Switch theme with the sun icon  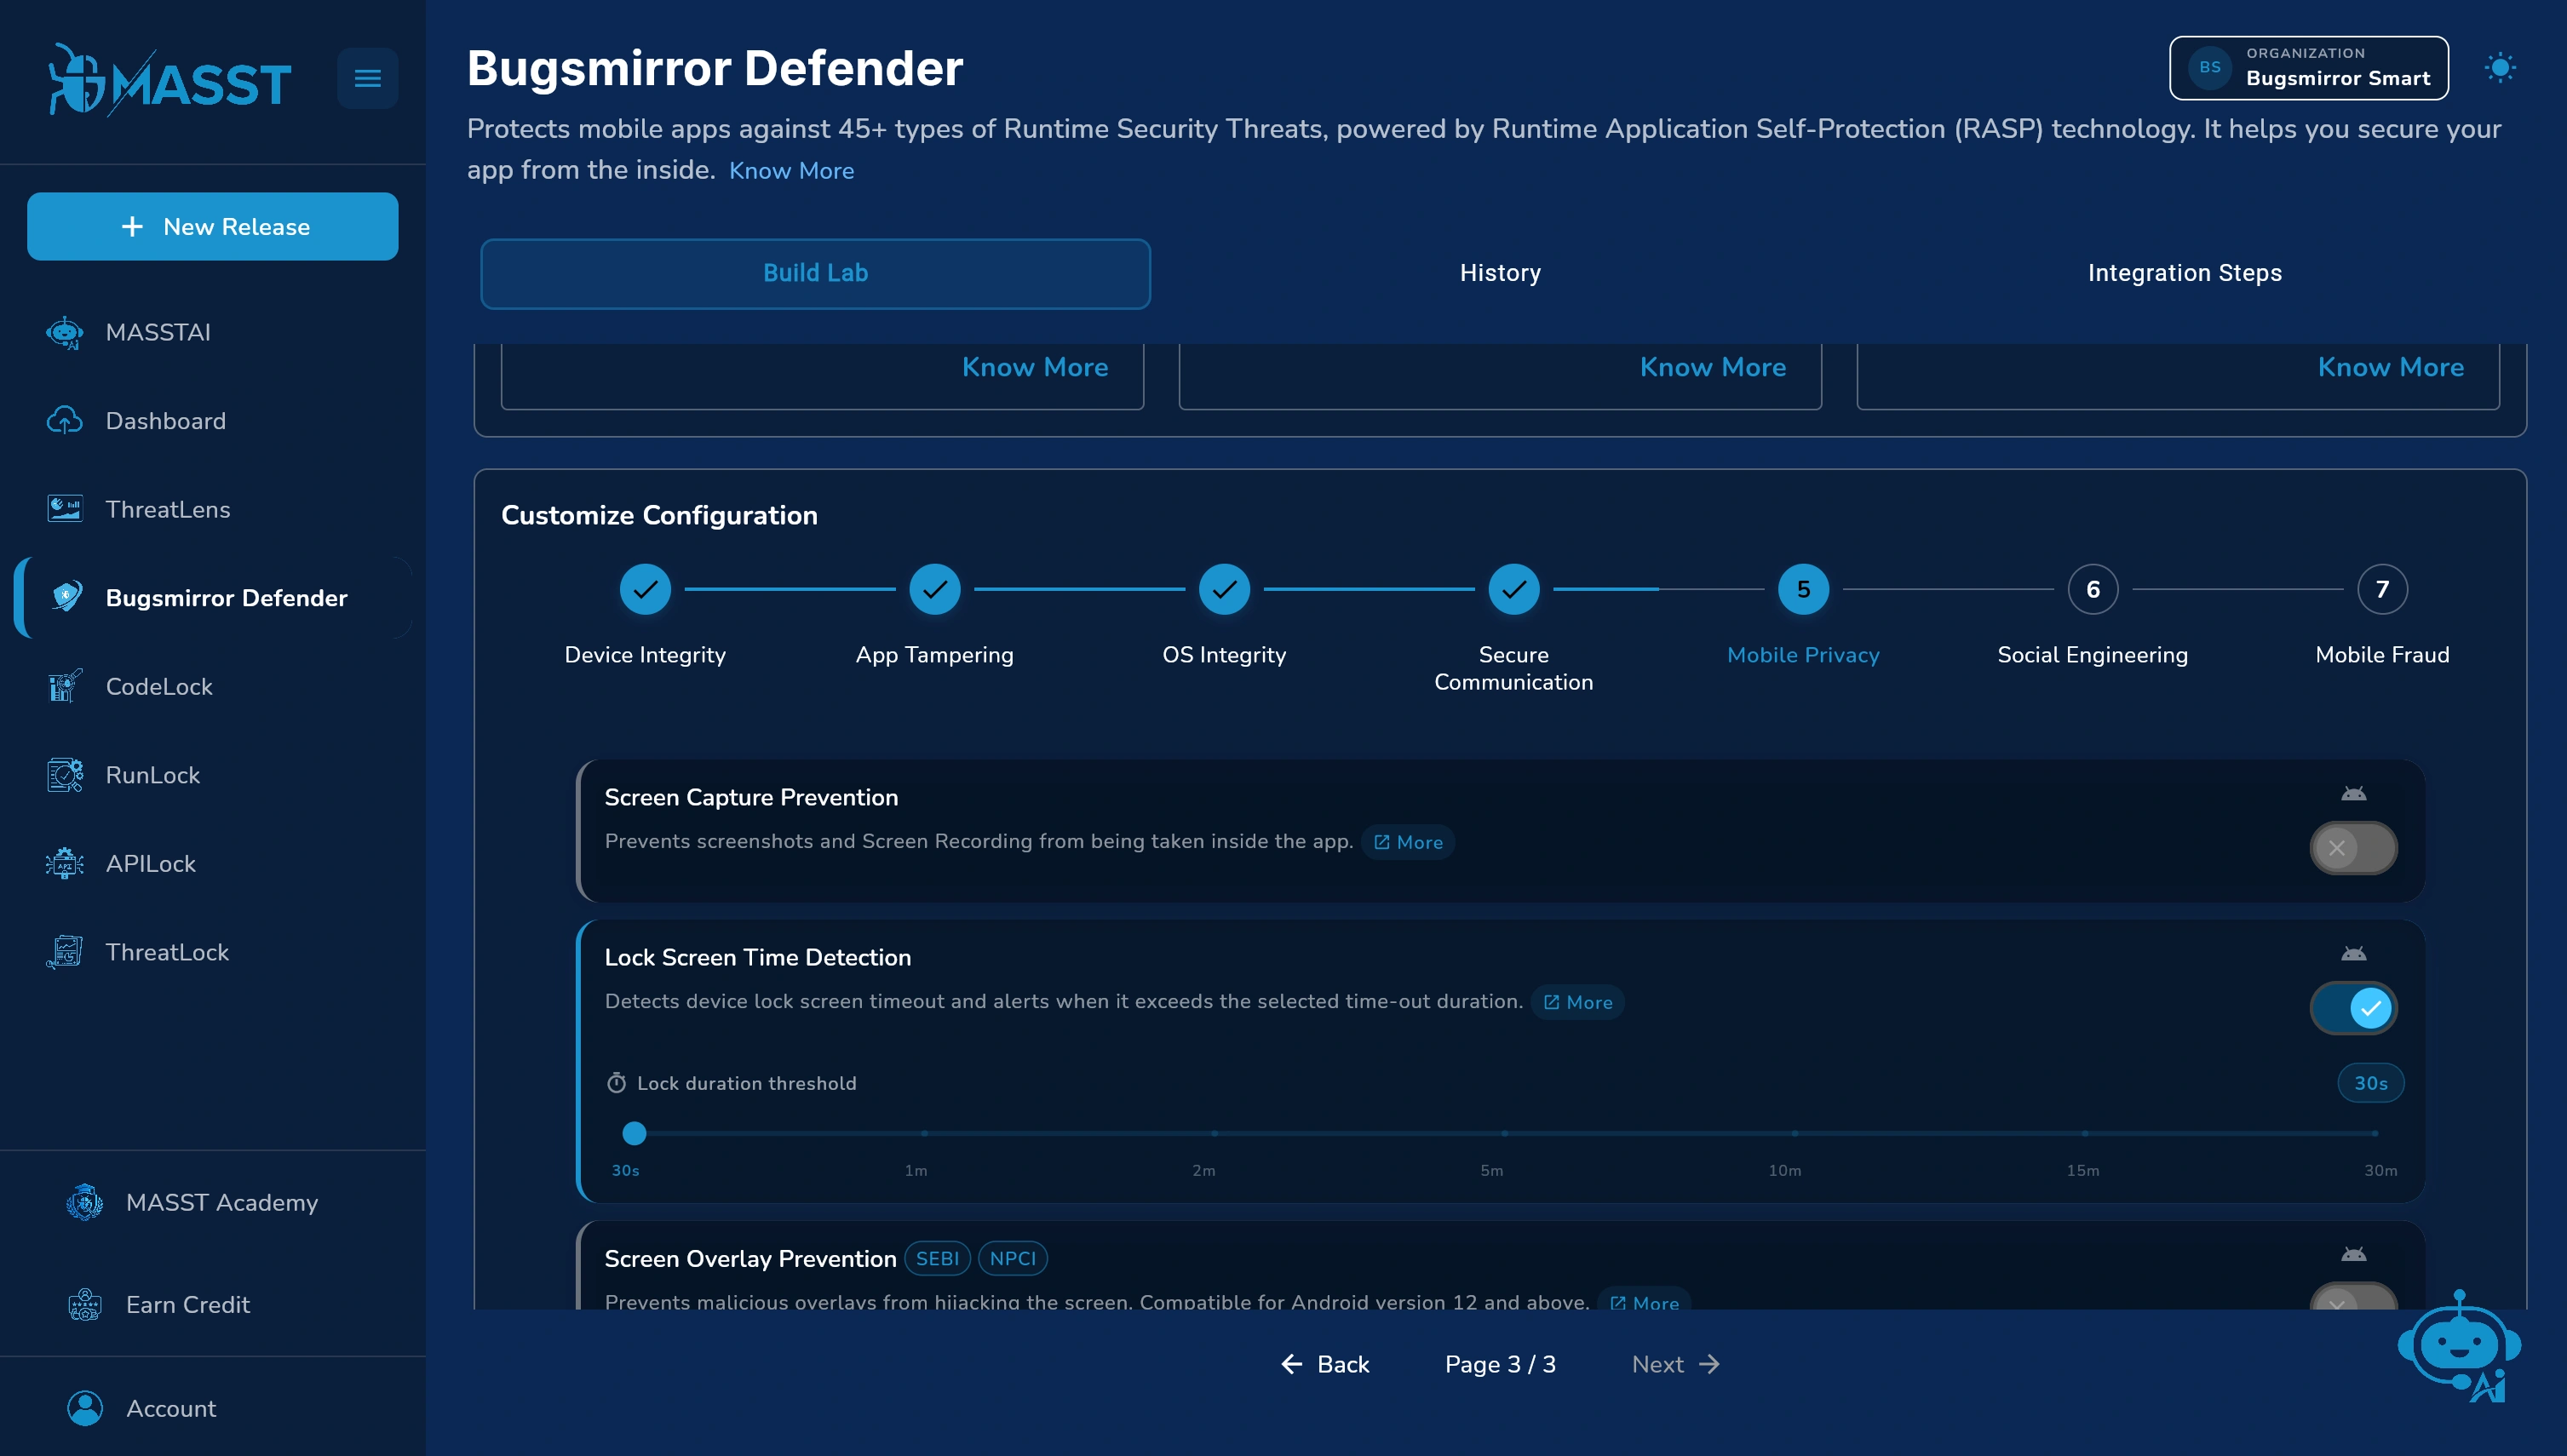point(2500,68)
